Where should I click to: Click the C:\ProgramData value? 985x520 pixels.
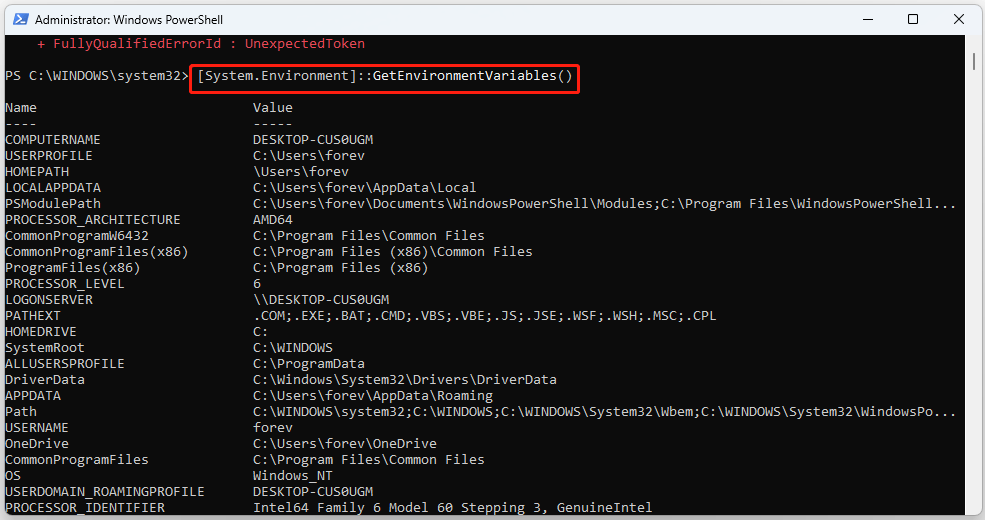point(308,364)
